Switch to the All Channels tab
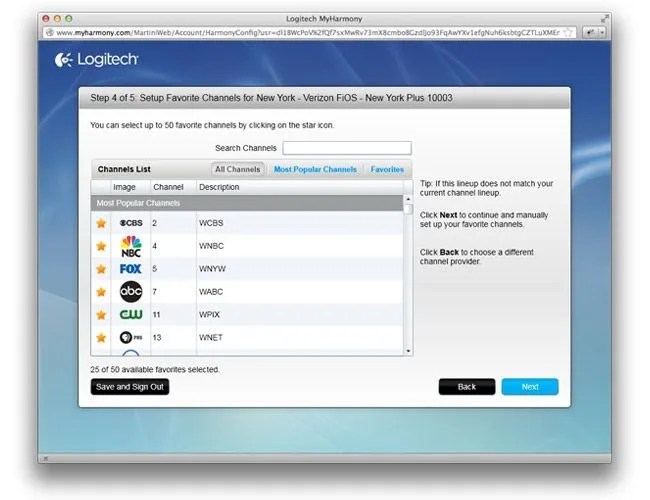 [x=238, y=169]
